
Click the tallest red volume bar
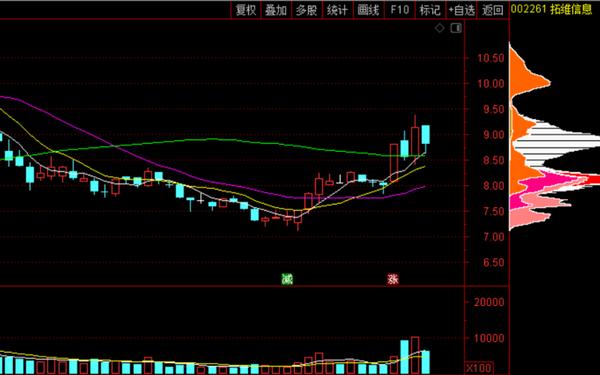point(415,355)
